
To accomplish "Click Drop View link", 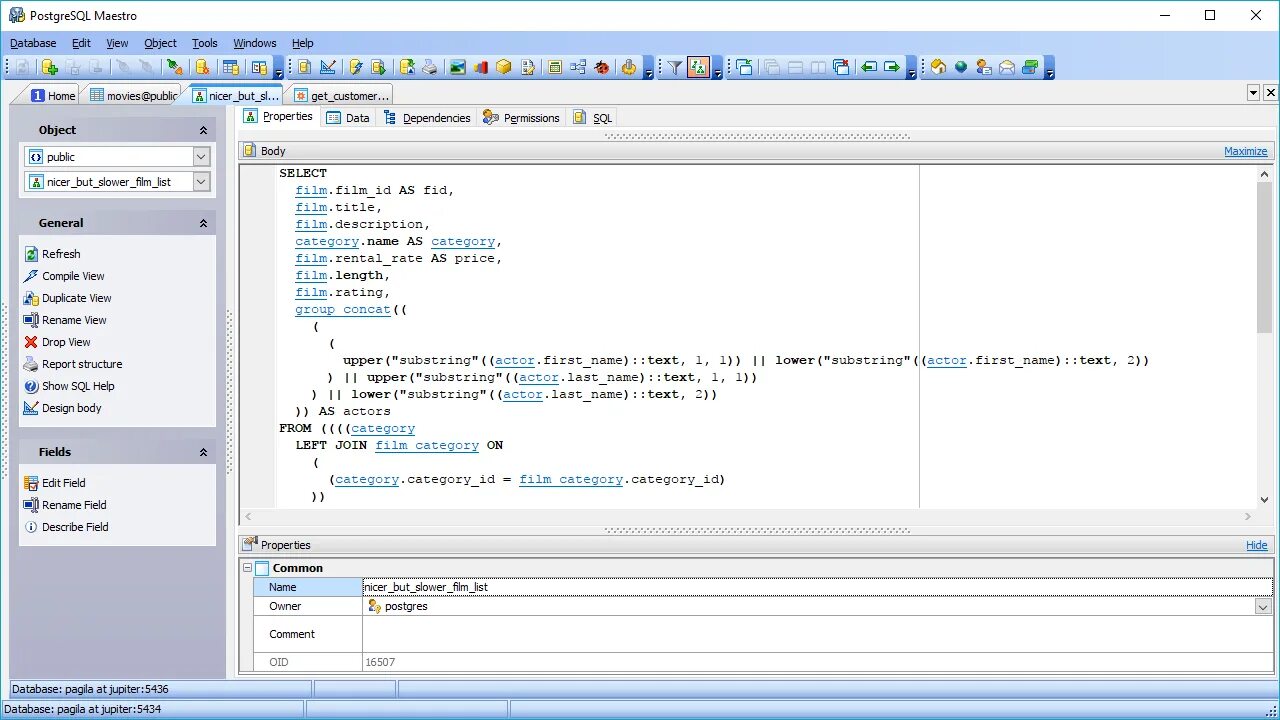I will click(x=66, y=342).
